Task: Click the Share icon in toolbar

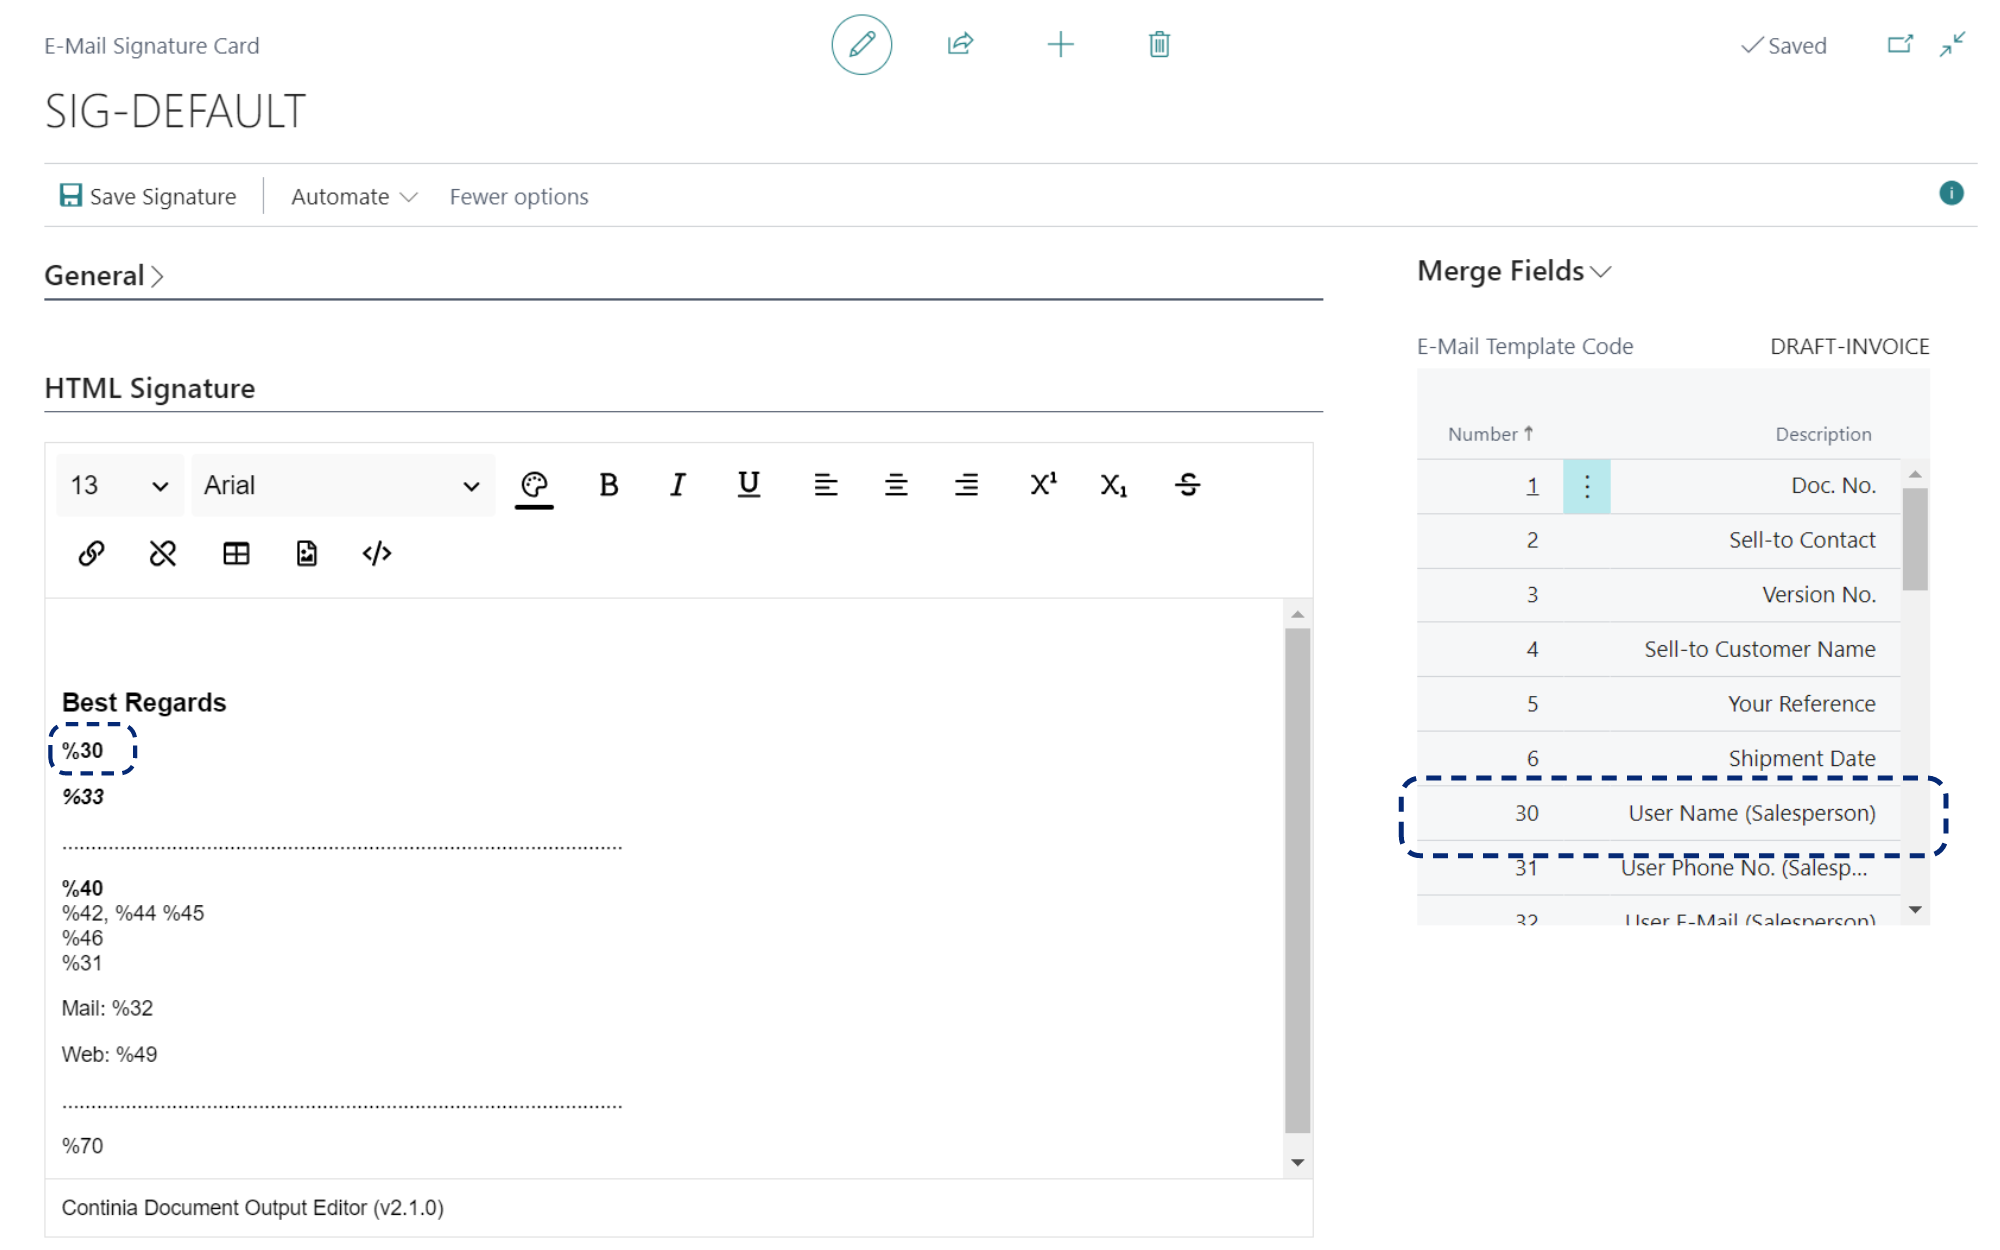Action: pyautogui.click(x=960, y=45)
